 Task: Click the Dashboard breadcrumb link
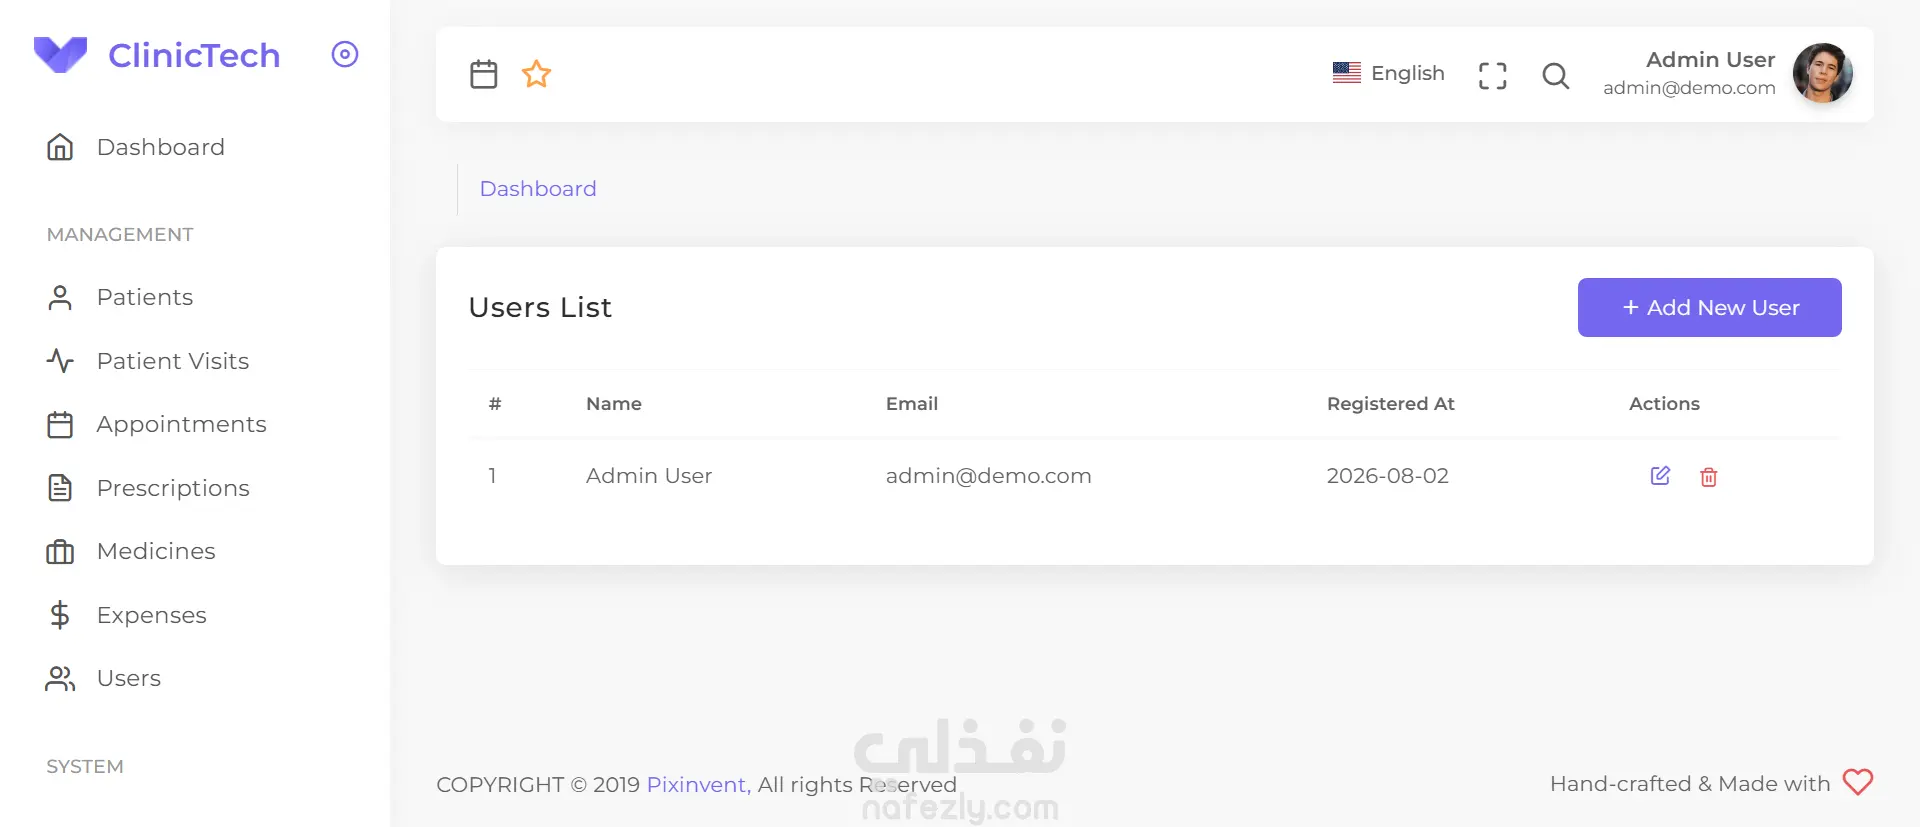pyautogui.click(x=538, y=189)
